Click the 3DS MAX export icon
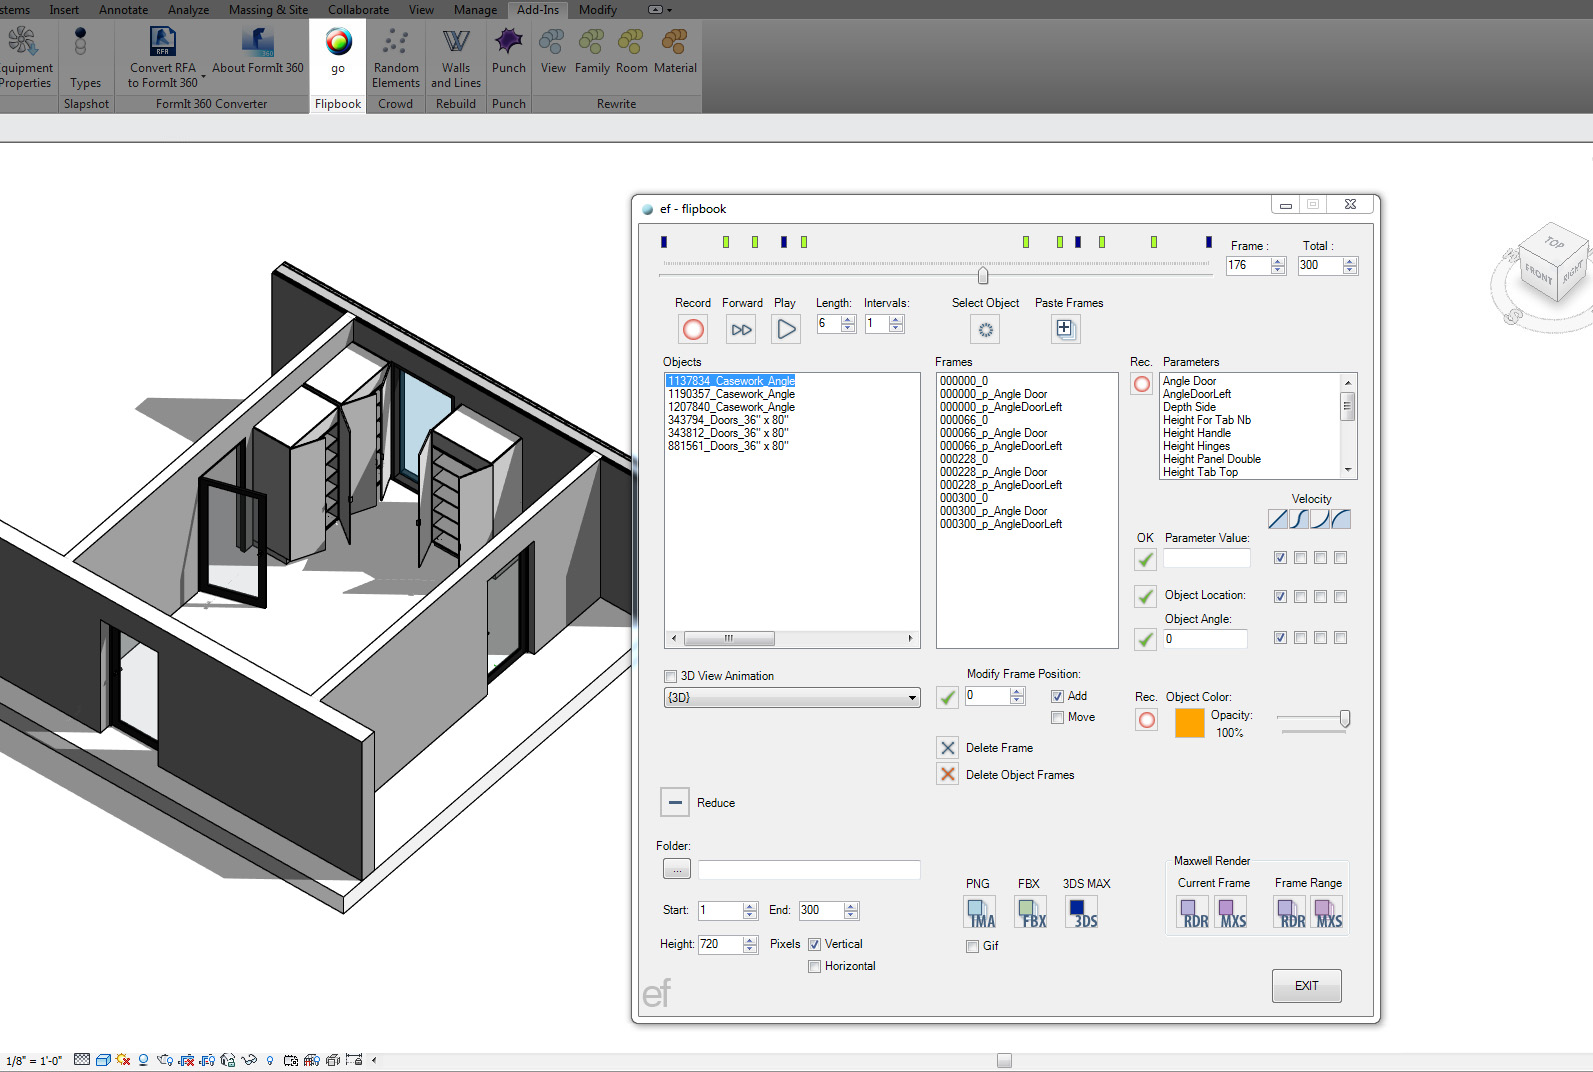Screen dimensions: 1593x1072 point(1083,912)
